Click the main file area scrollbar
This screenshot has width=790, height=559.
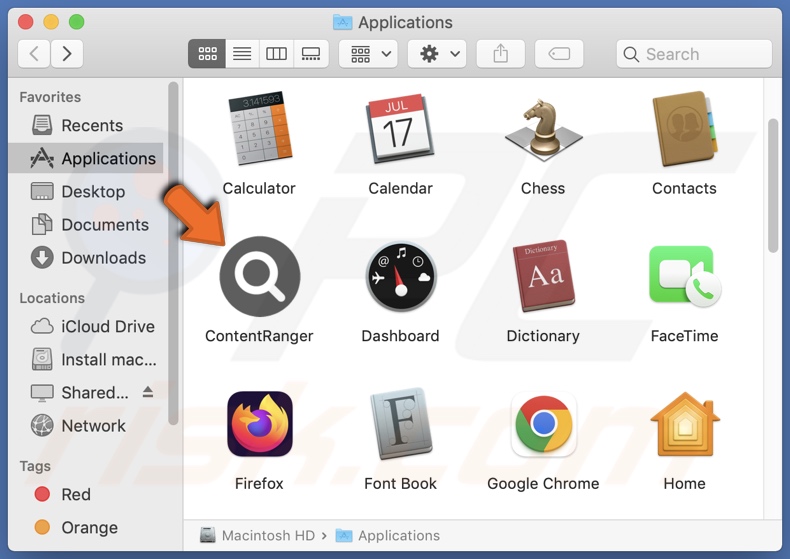pos(773,185)
